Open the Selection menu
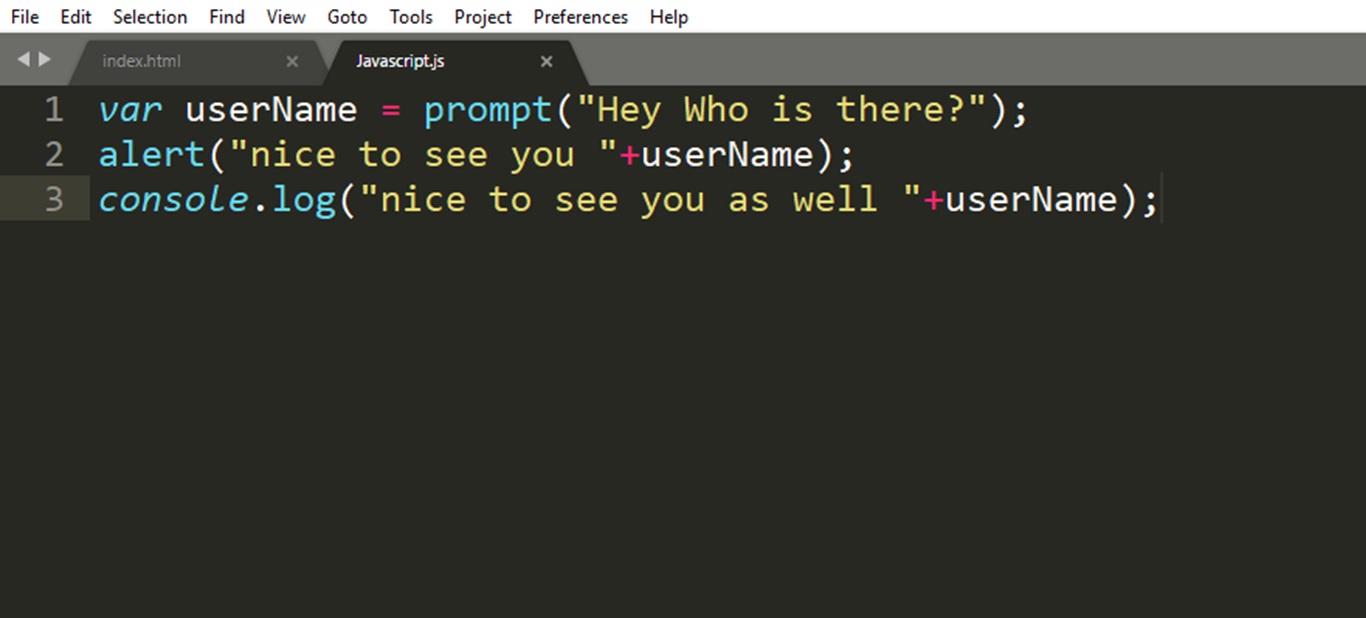This screenshot has height=618, width=1366. click(150, 17)
